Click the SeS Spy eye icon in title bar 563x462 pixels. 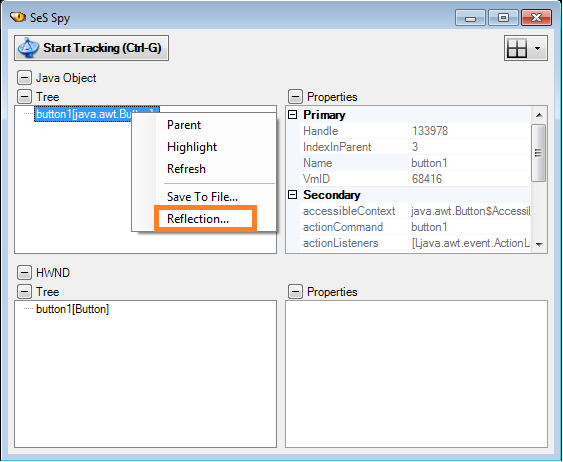(x=17, y=17)
